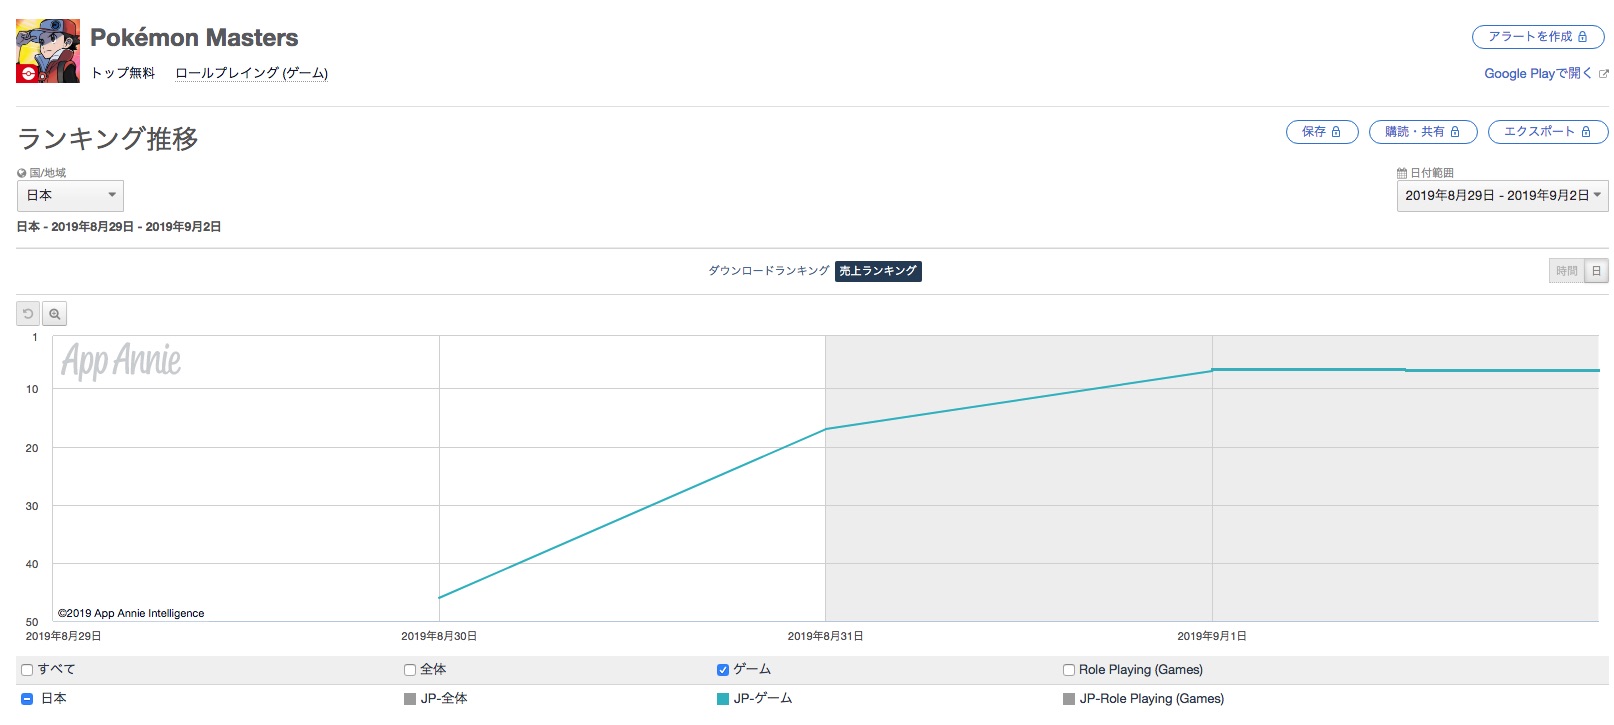Click the Pokémon Masters app icon
This screenshot has width=1614, height=725.
48,51
